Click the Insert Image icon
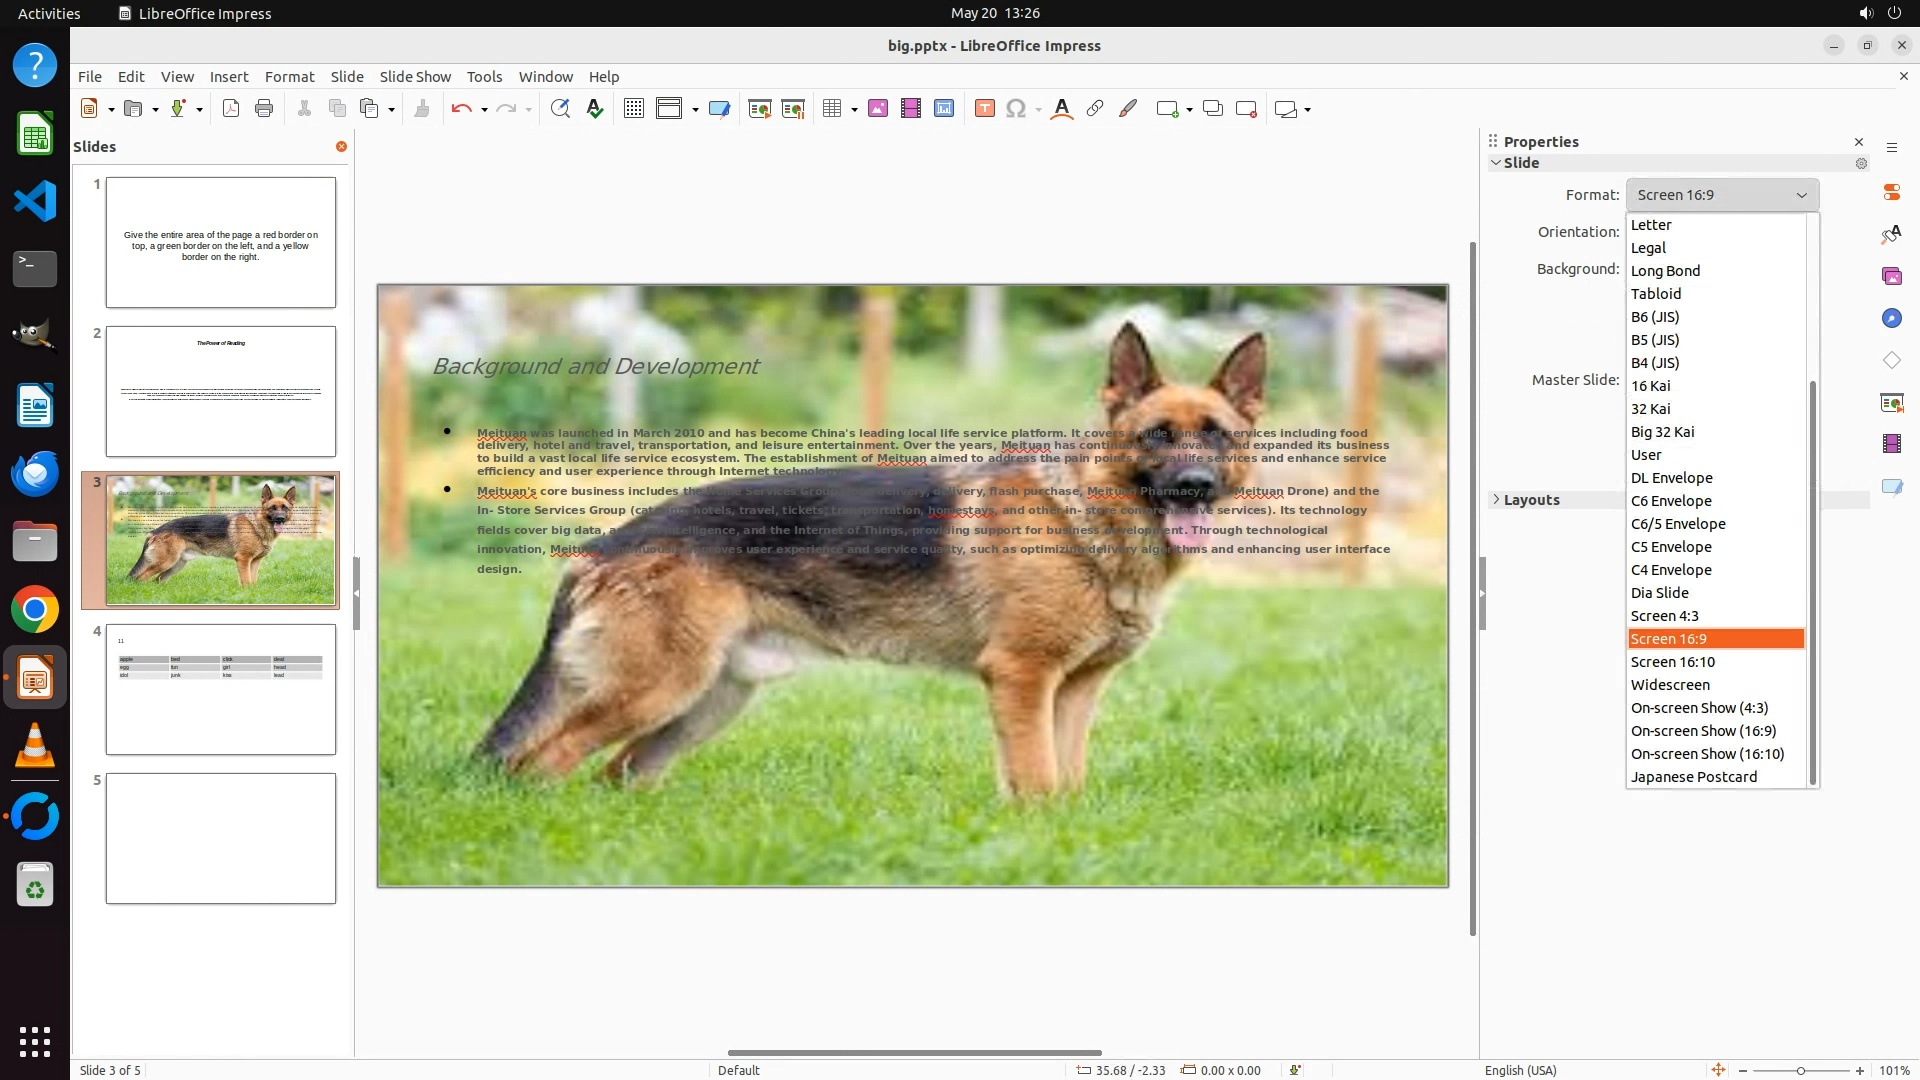1920x1080 pixels. coord(878,109)
